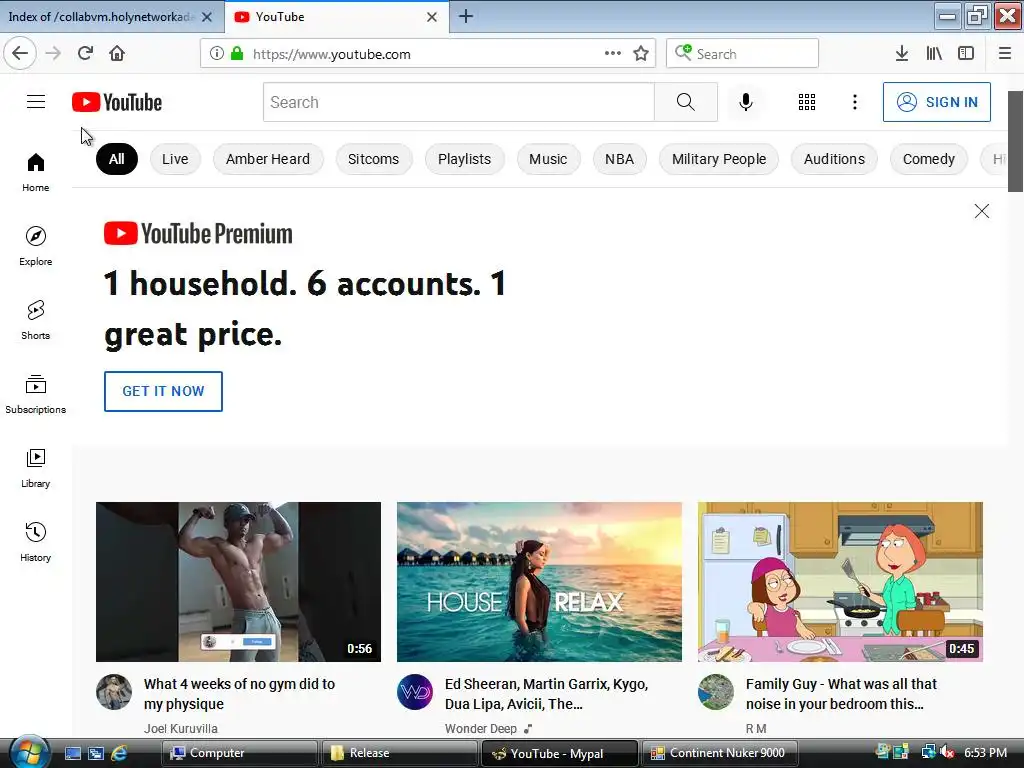Select the NBA filter chip
Screen dimensions: 1024x768
620,159
